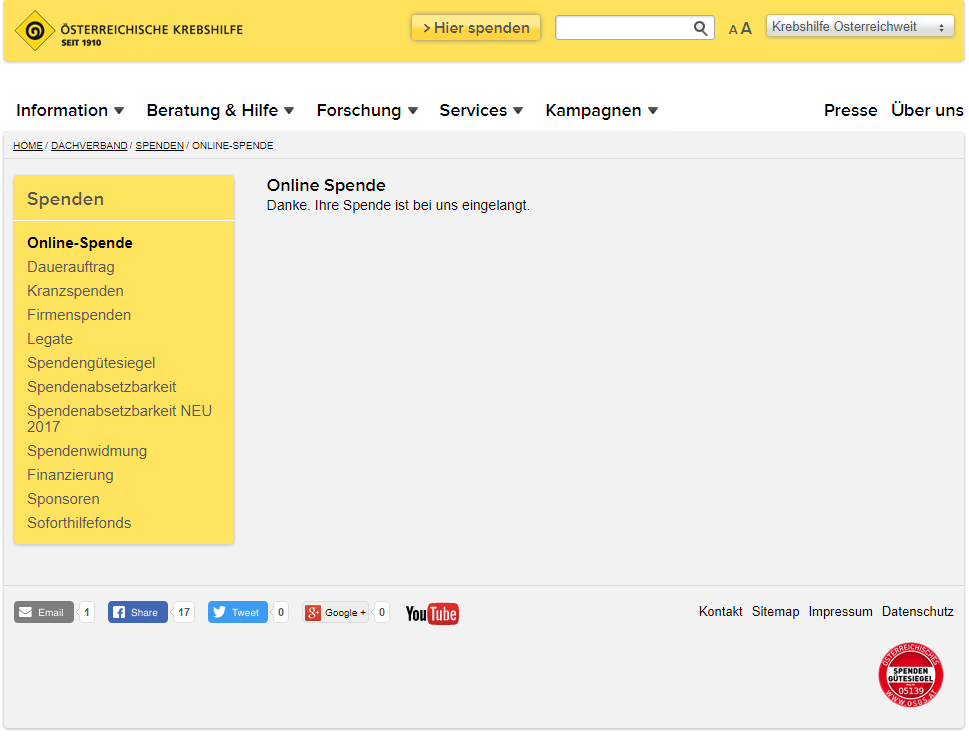Open the YouTube channel logo
Image resolution: width=969 pixels, height=738 pixels.
[x=432, y=613]
